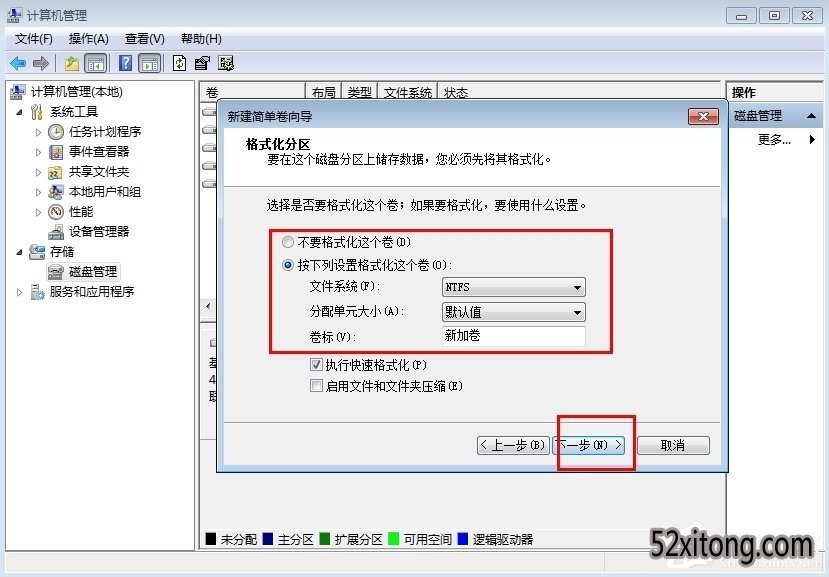The height and width of the screenshot is (577, 829).
Task: Select 不要格式化这个卷 radio button
Action: pyautogui.click(x=288, y=242)
